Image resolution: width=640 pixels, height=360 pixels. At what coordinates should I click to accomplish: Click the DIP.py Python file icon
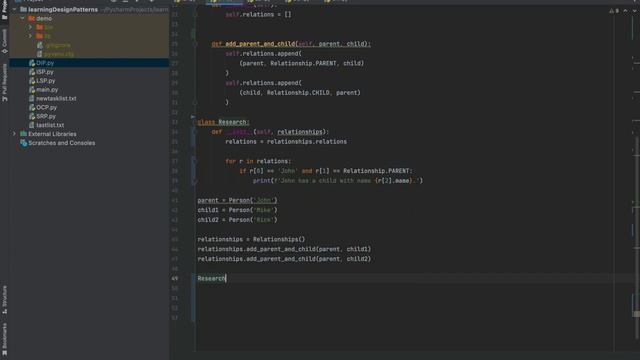click(32, 63)
